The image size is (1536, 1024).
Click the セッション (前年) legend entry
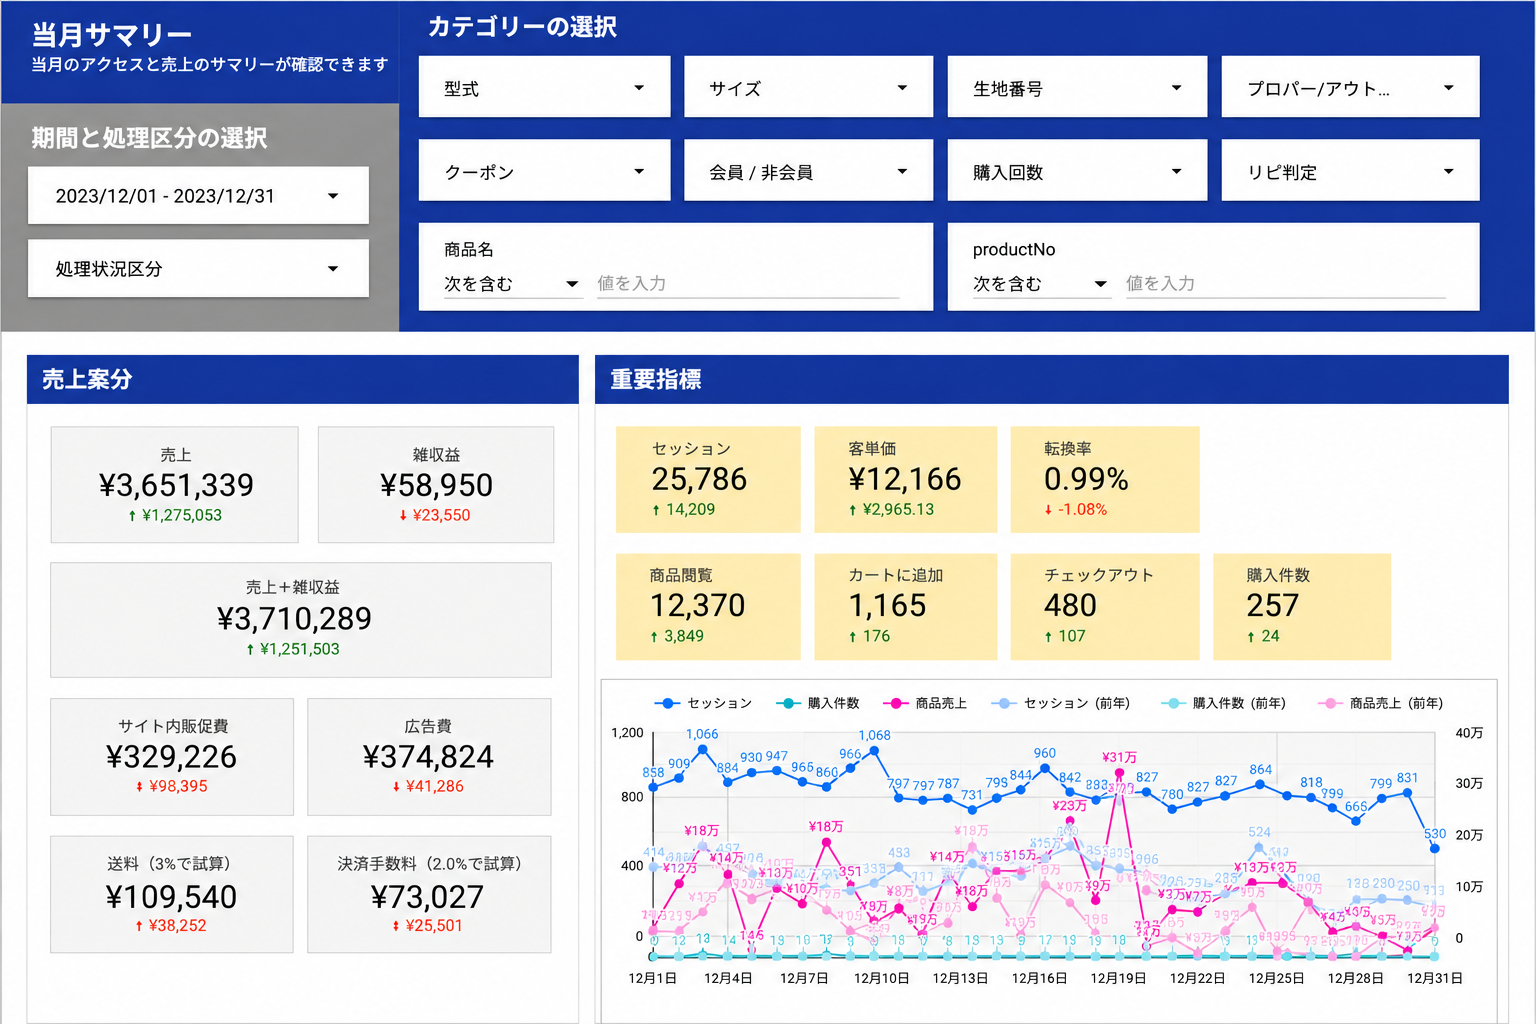pos(1060,703)
